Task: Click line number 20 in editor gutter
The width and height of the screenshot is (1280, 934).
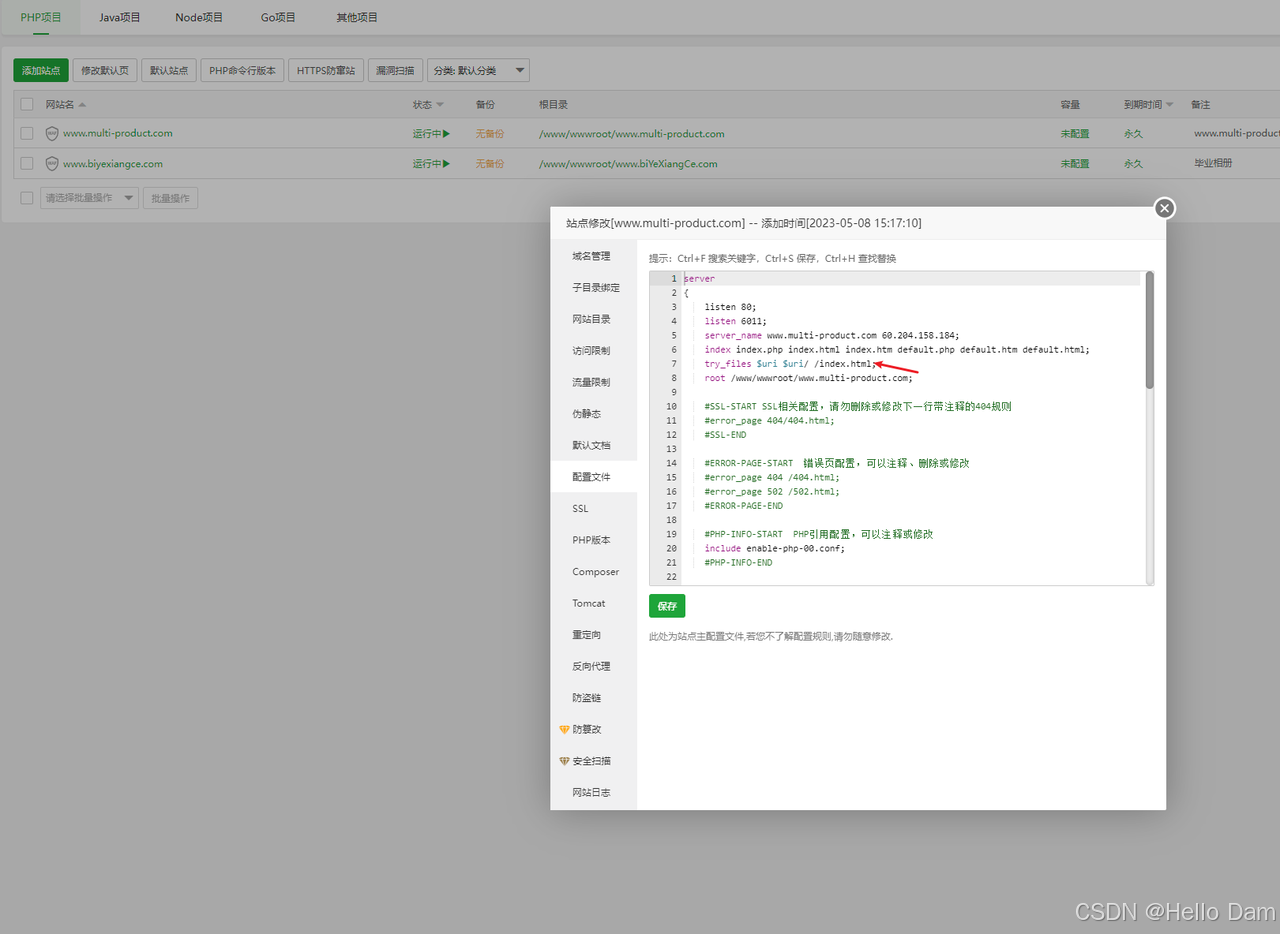Action: coord(671,549)
